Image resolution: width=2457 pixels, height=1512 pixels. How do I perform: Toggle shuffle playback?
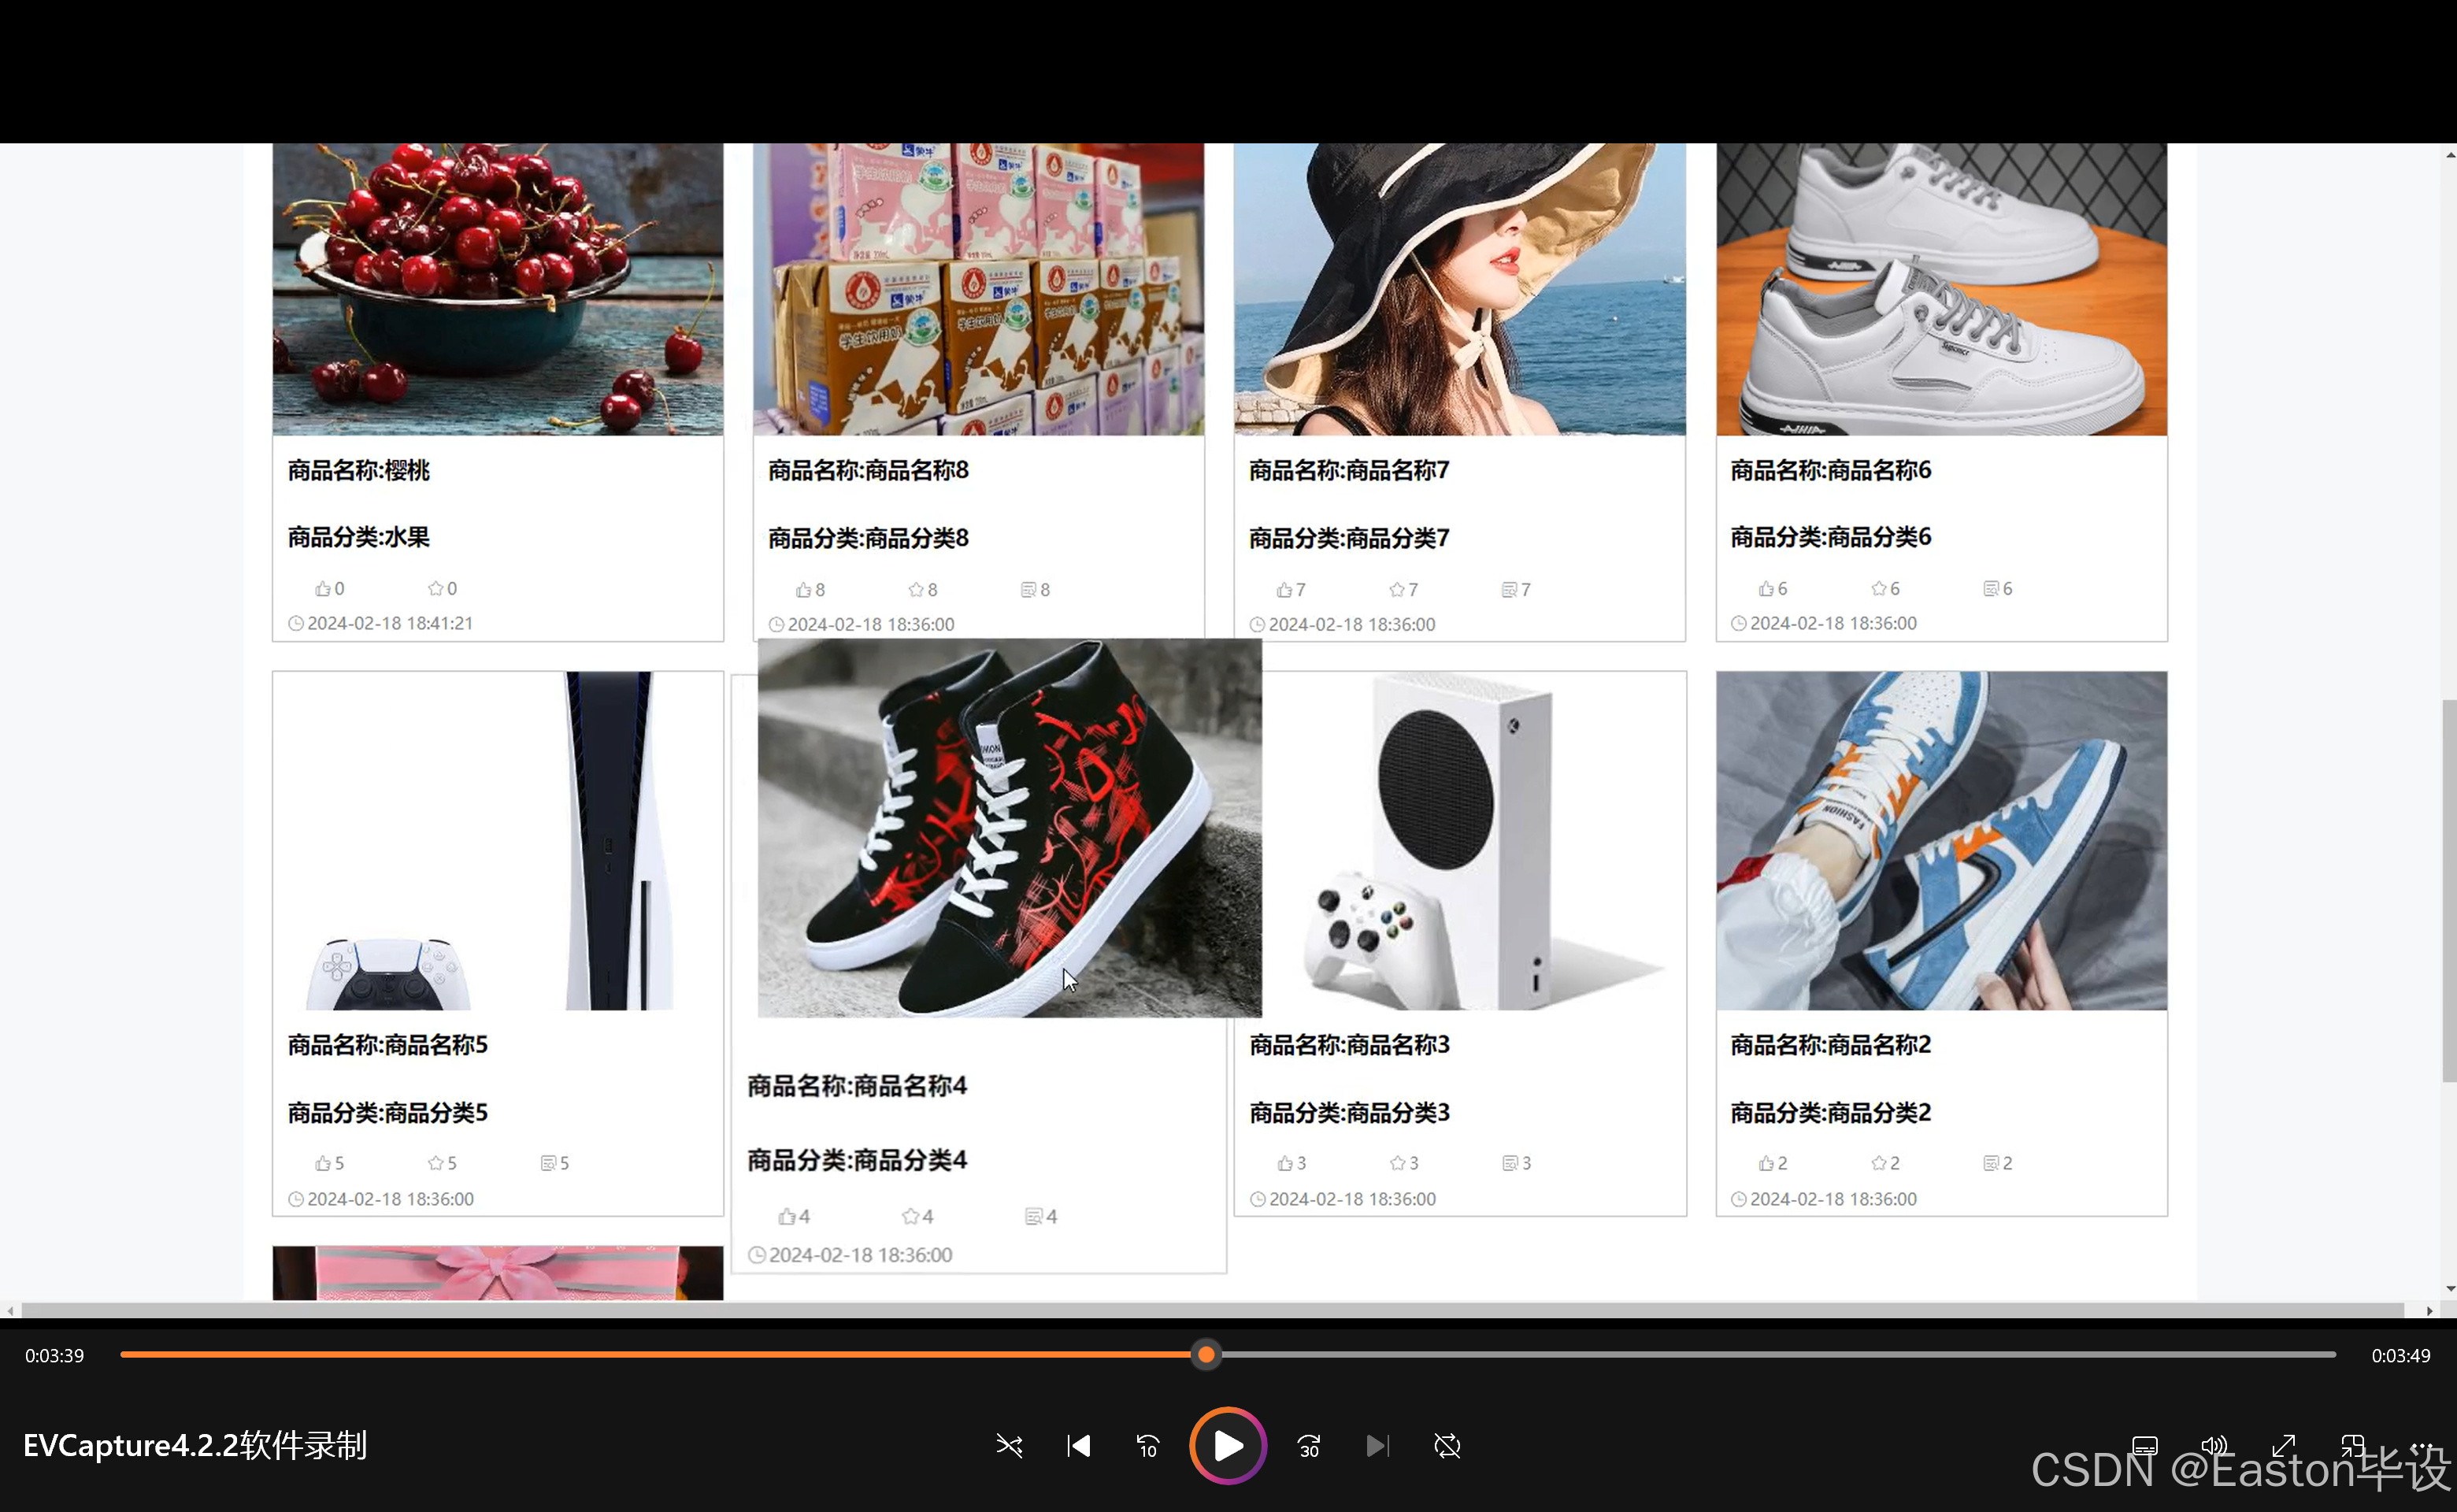tap(1009, 1446)
